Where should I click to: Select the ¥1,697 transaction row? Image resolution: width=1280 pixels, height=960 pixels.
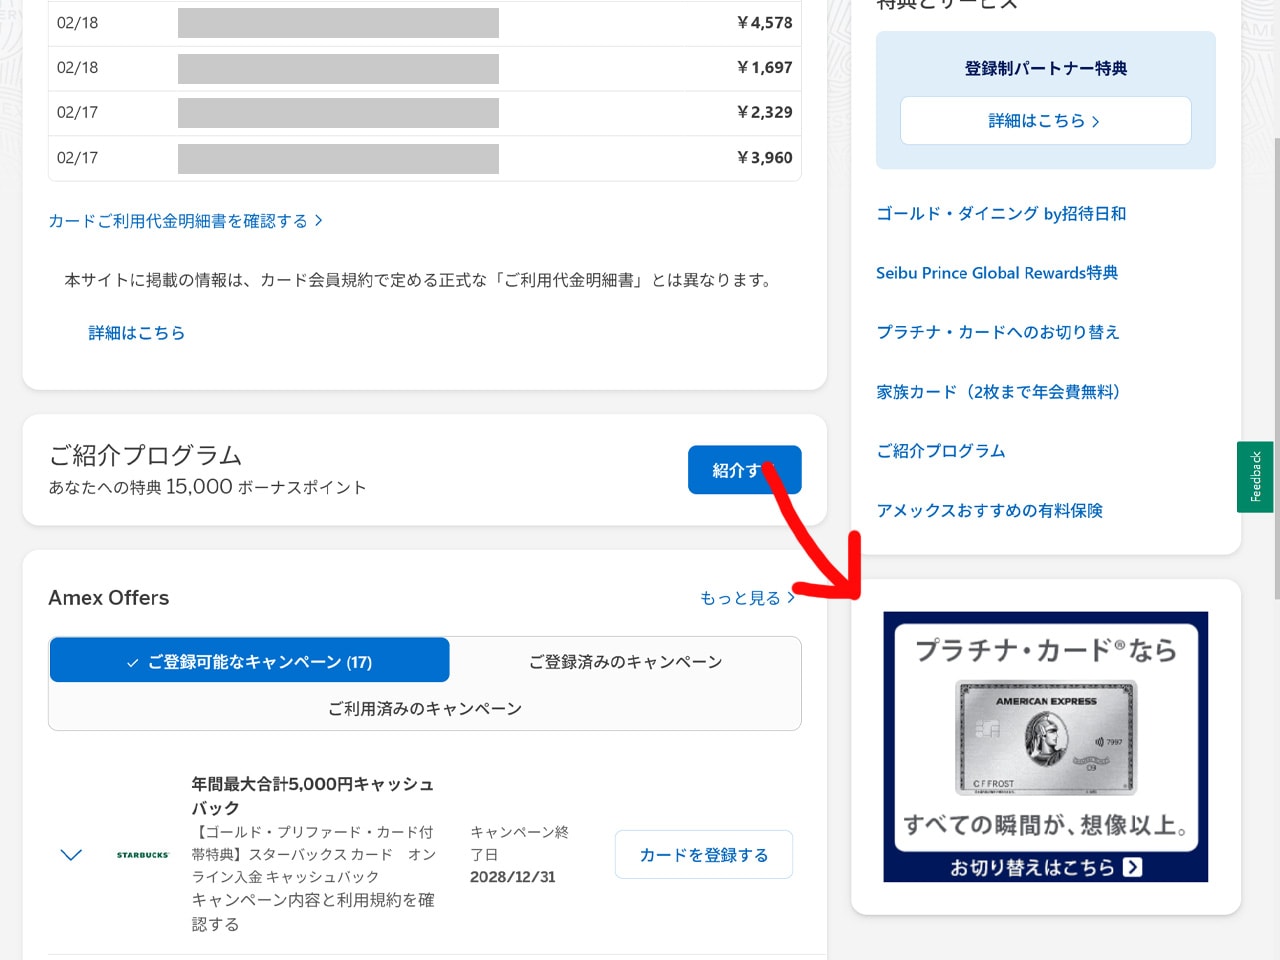425,68
